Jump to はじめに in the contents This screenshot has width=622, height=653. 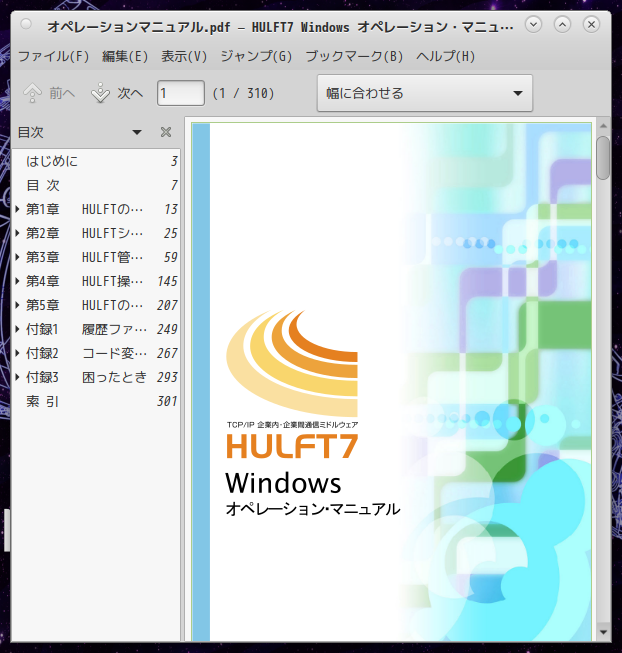tap(96, 161)
